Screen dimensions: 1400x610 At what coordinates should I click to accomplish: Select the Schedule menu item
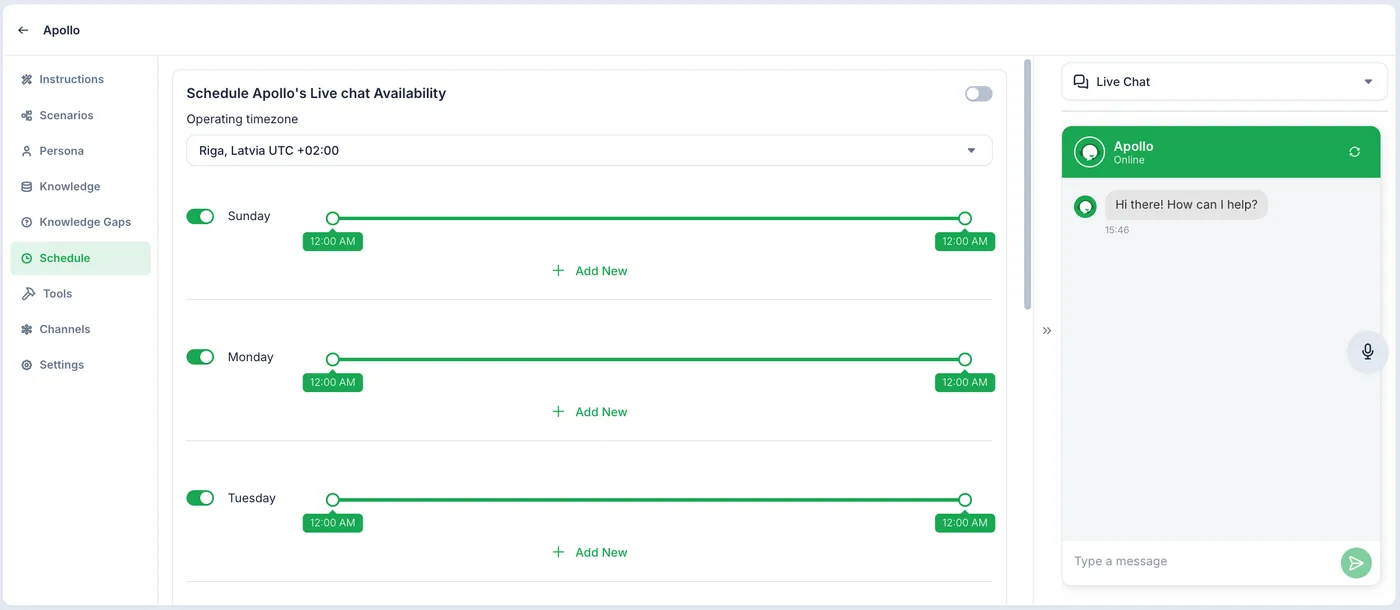81,258
